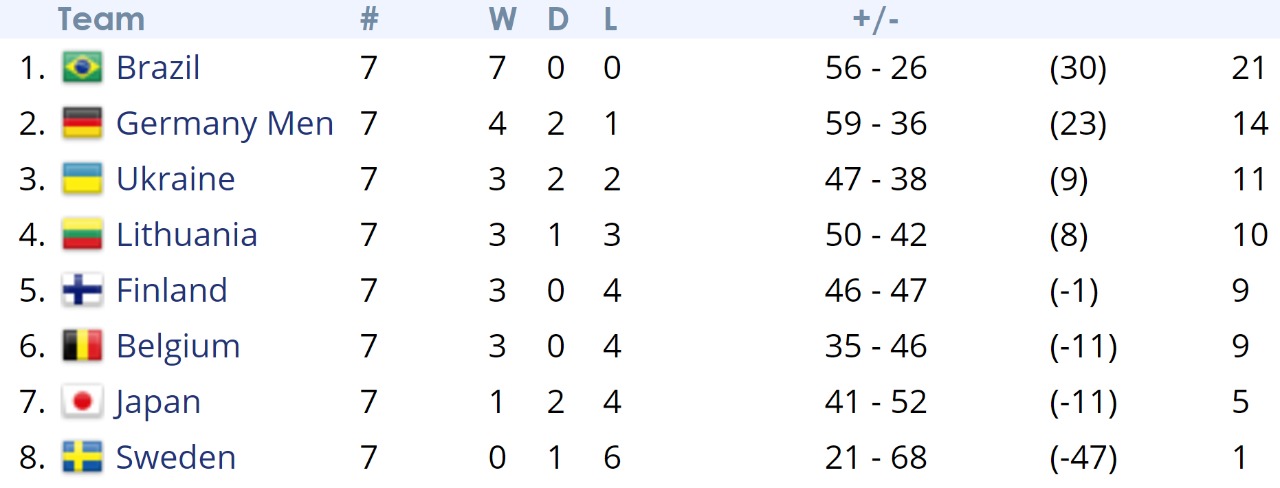Screen dimensions: 1280x488
Task: Click the Finland flag icon
Action: [x=82, y=291]
